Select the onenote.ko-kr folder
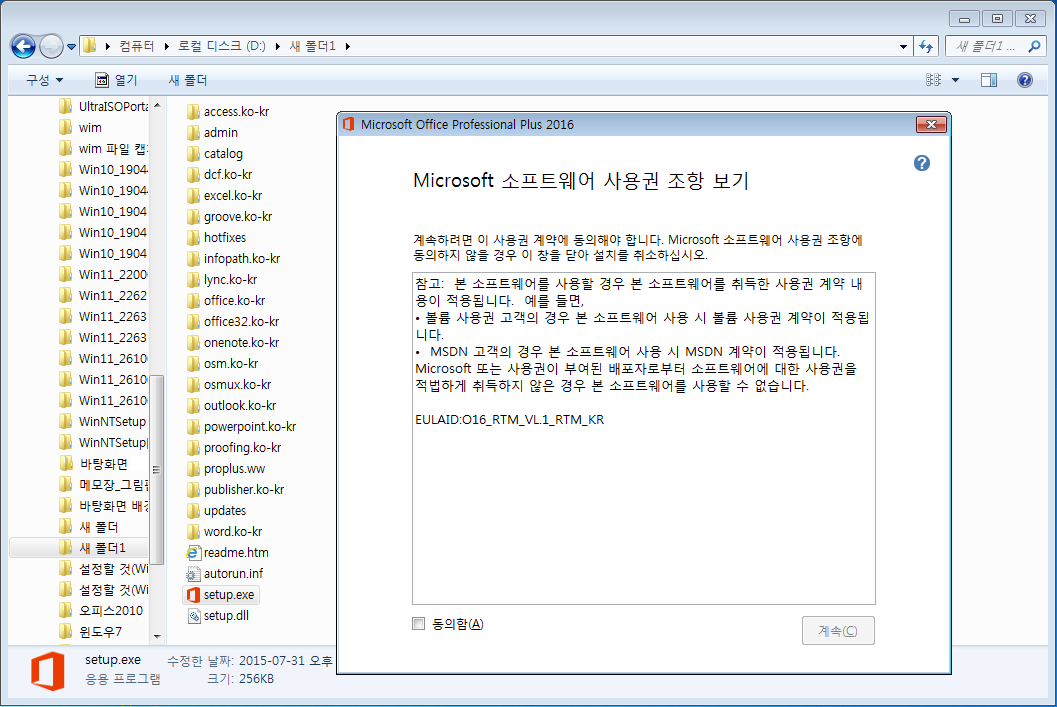The width and height of the screenshot is (1057, 707). pyautogui.click(x=233, y=342)
